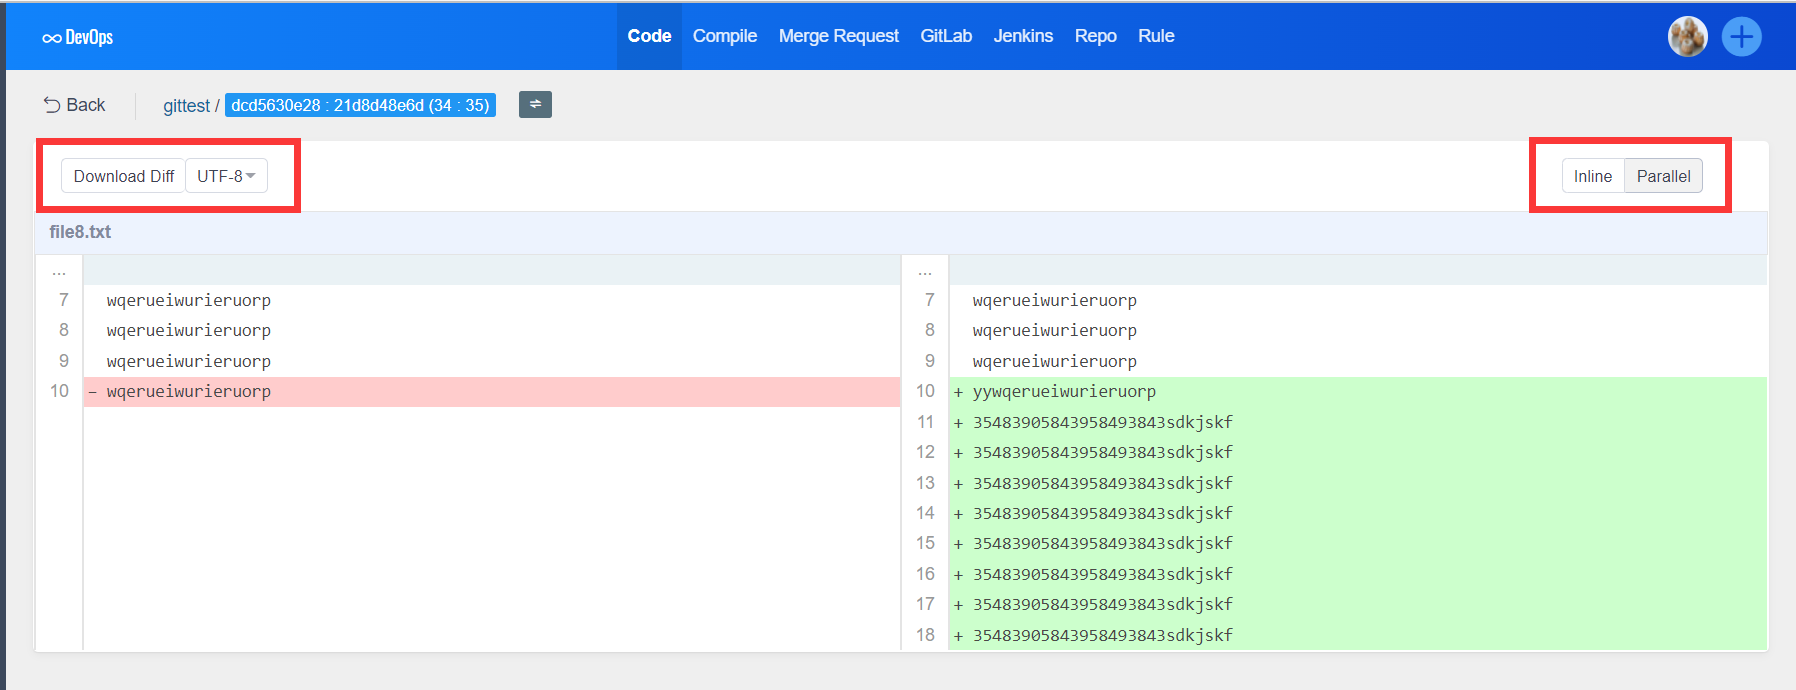The height and width of the screenshot is (690, 1796).
Task: Go back using the Back arrow
Action: tap(74, 105)
